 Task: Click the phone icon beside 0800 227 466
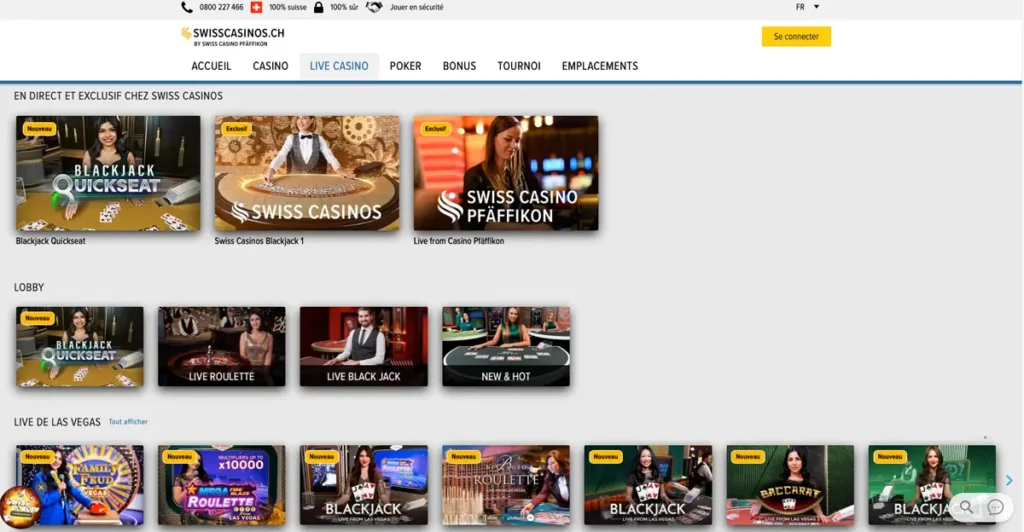click(x=187, y=7)
